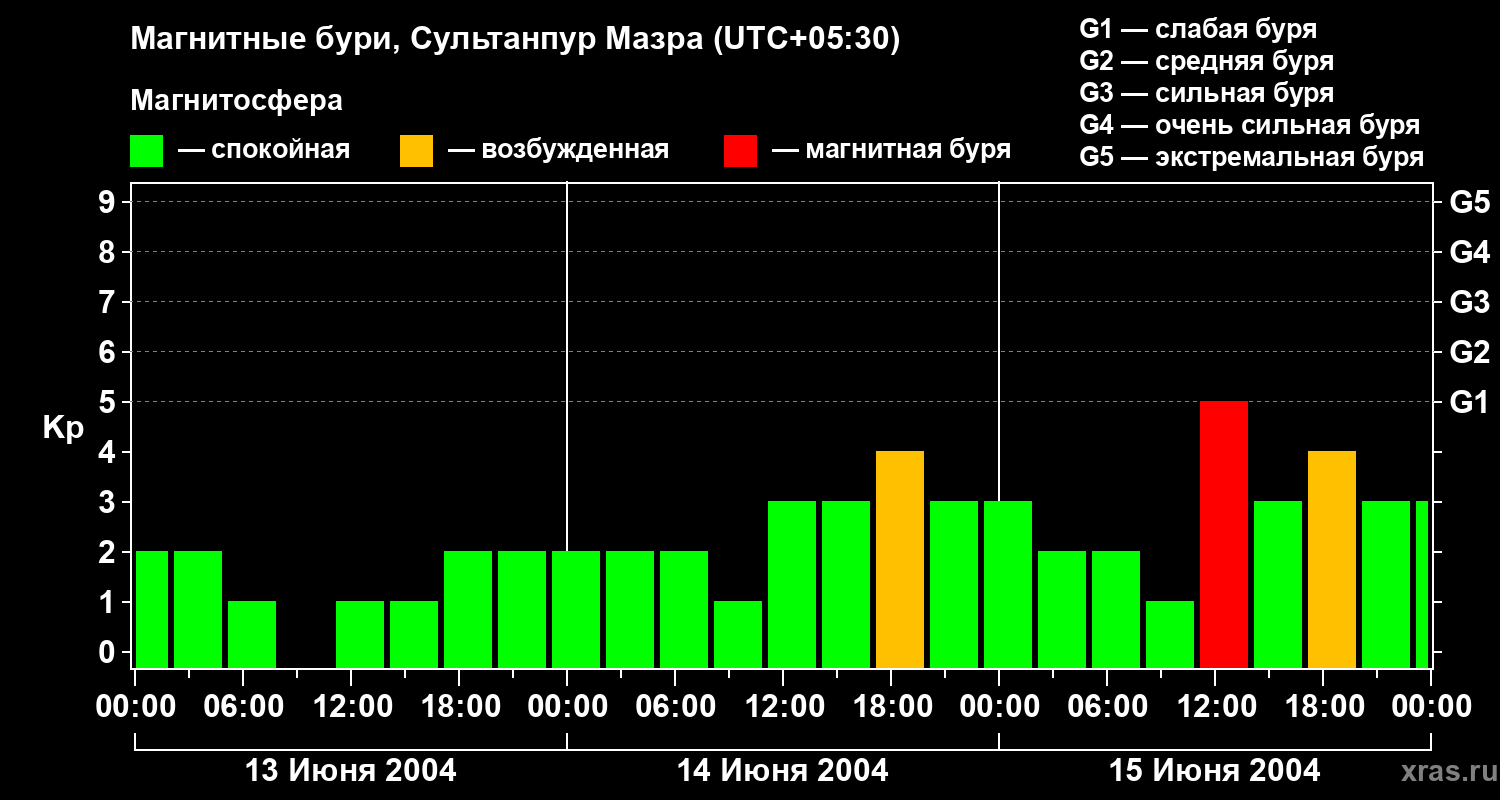Click the Kp 3 green bar right after the red bar
Screen dimensions: 1500x800
(x=1278, y=585)
